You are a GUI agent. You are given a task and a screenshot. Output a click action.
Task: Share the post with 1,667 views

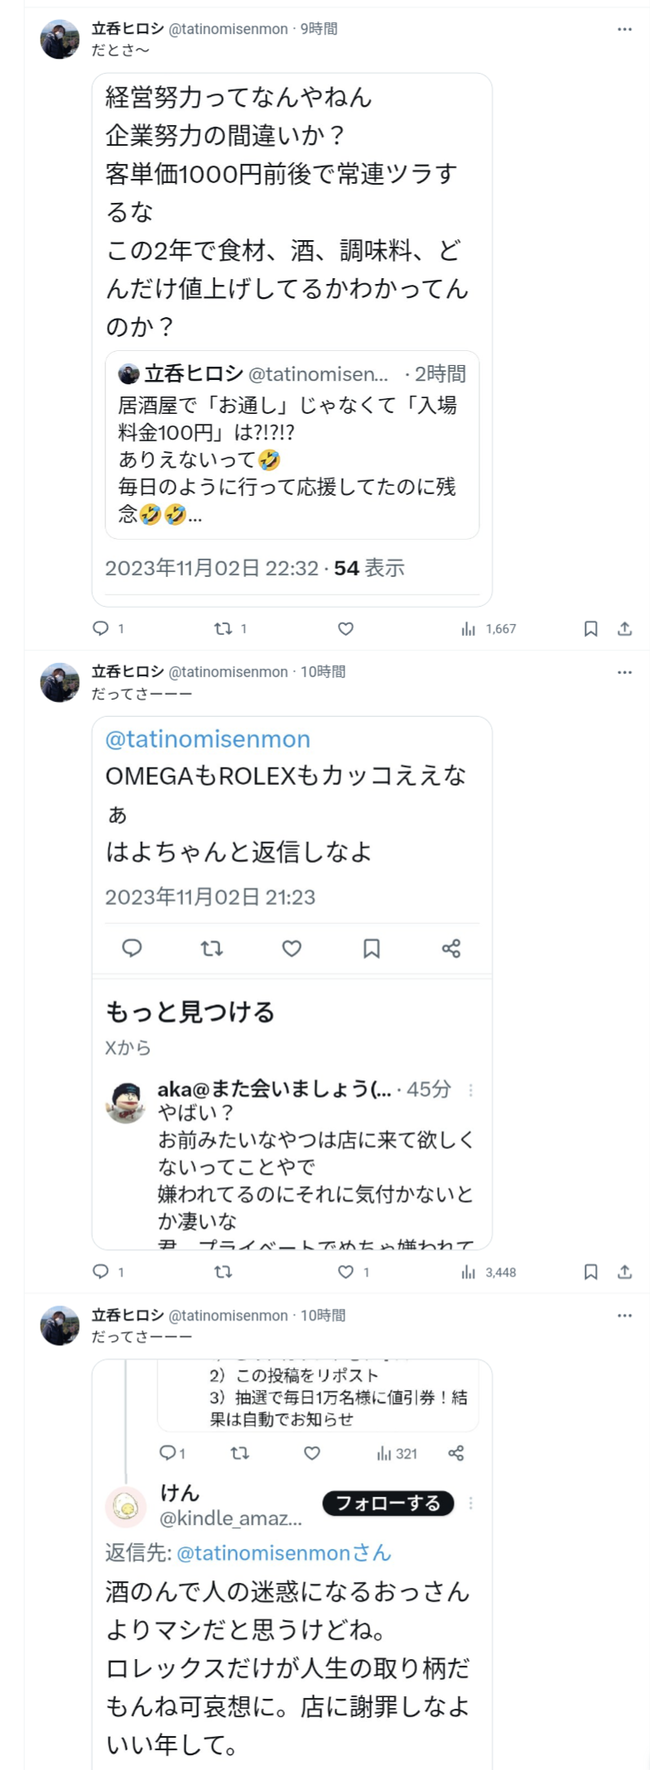625,628
